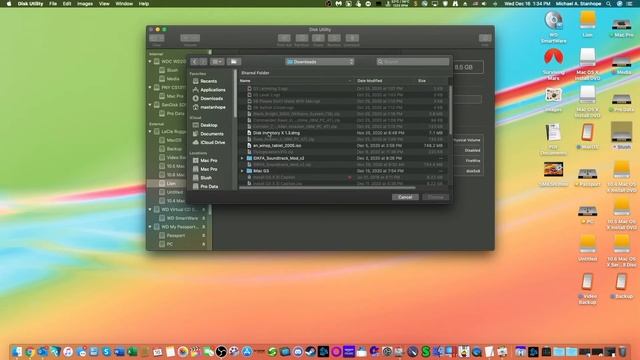Collapse the WDC disk in sidebar
This screenshot has height=360, width=640.
click(150, 62)
